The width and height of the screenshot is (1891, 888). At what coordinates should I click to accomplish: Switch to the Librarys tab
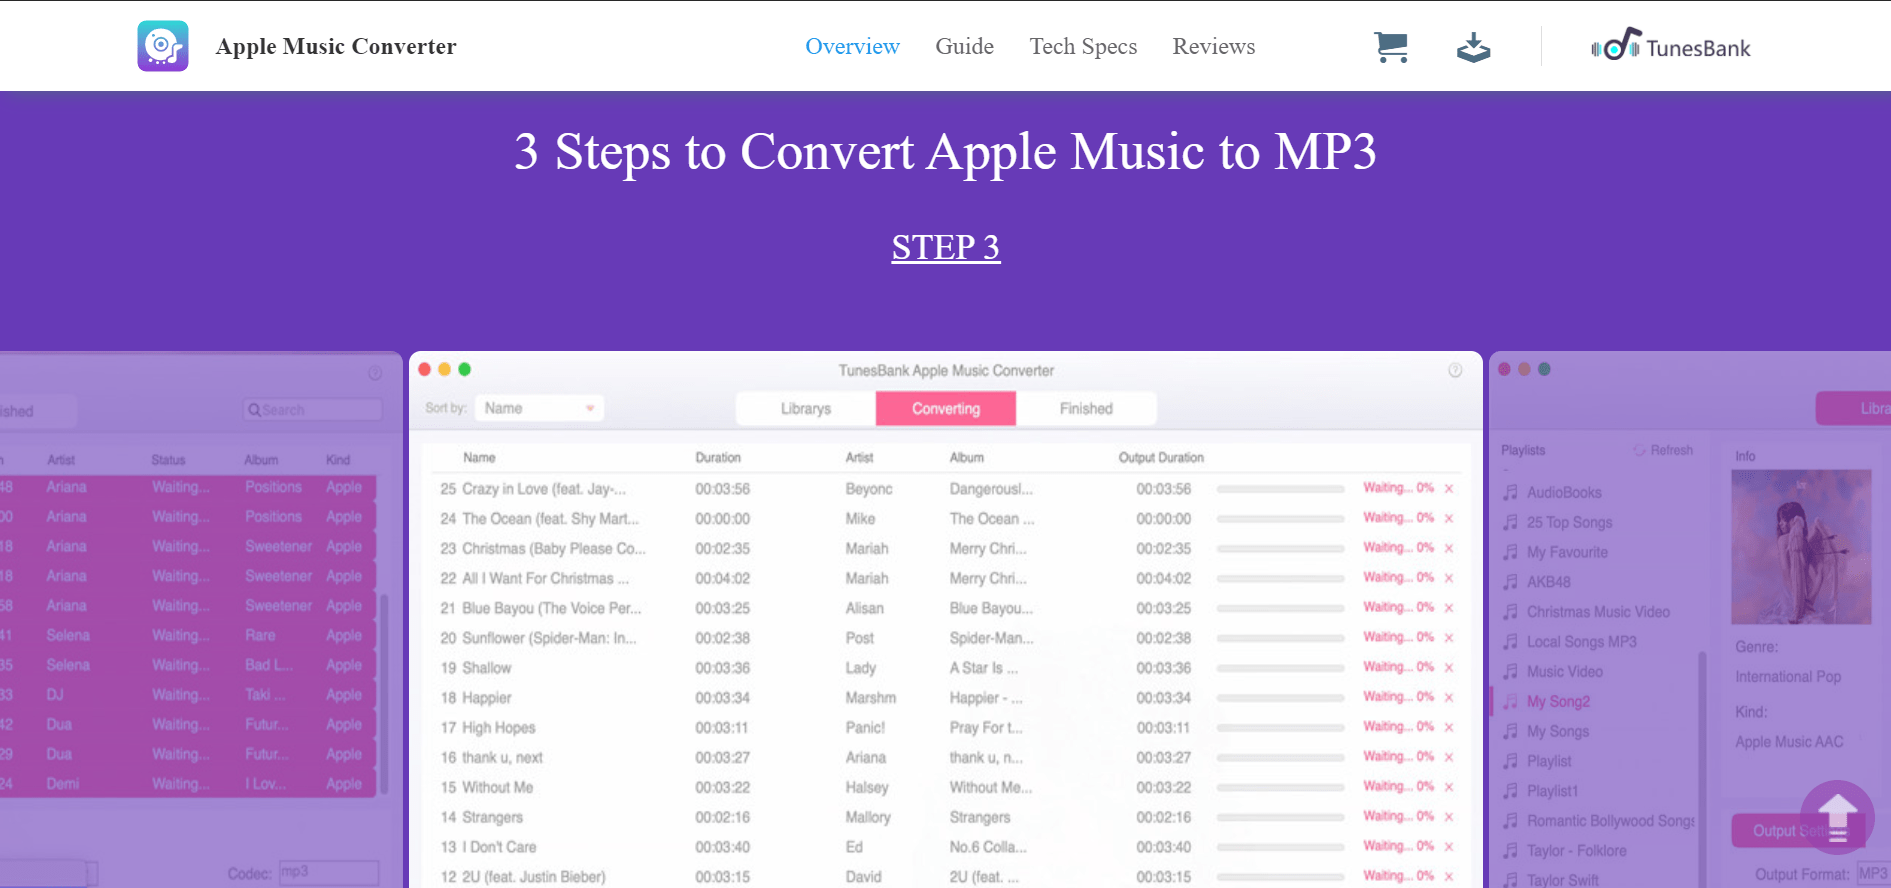[x=806, y=408]
